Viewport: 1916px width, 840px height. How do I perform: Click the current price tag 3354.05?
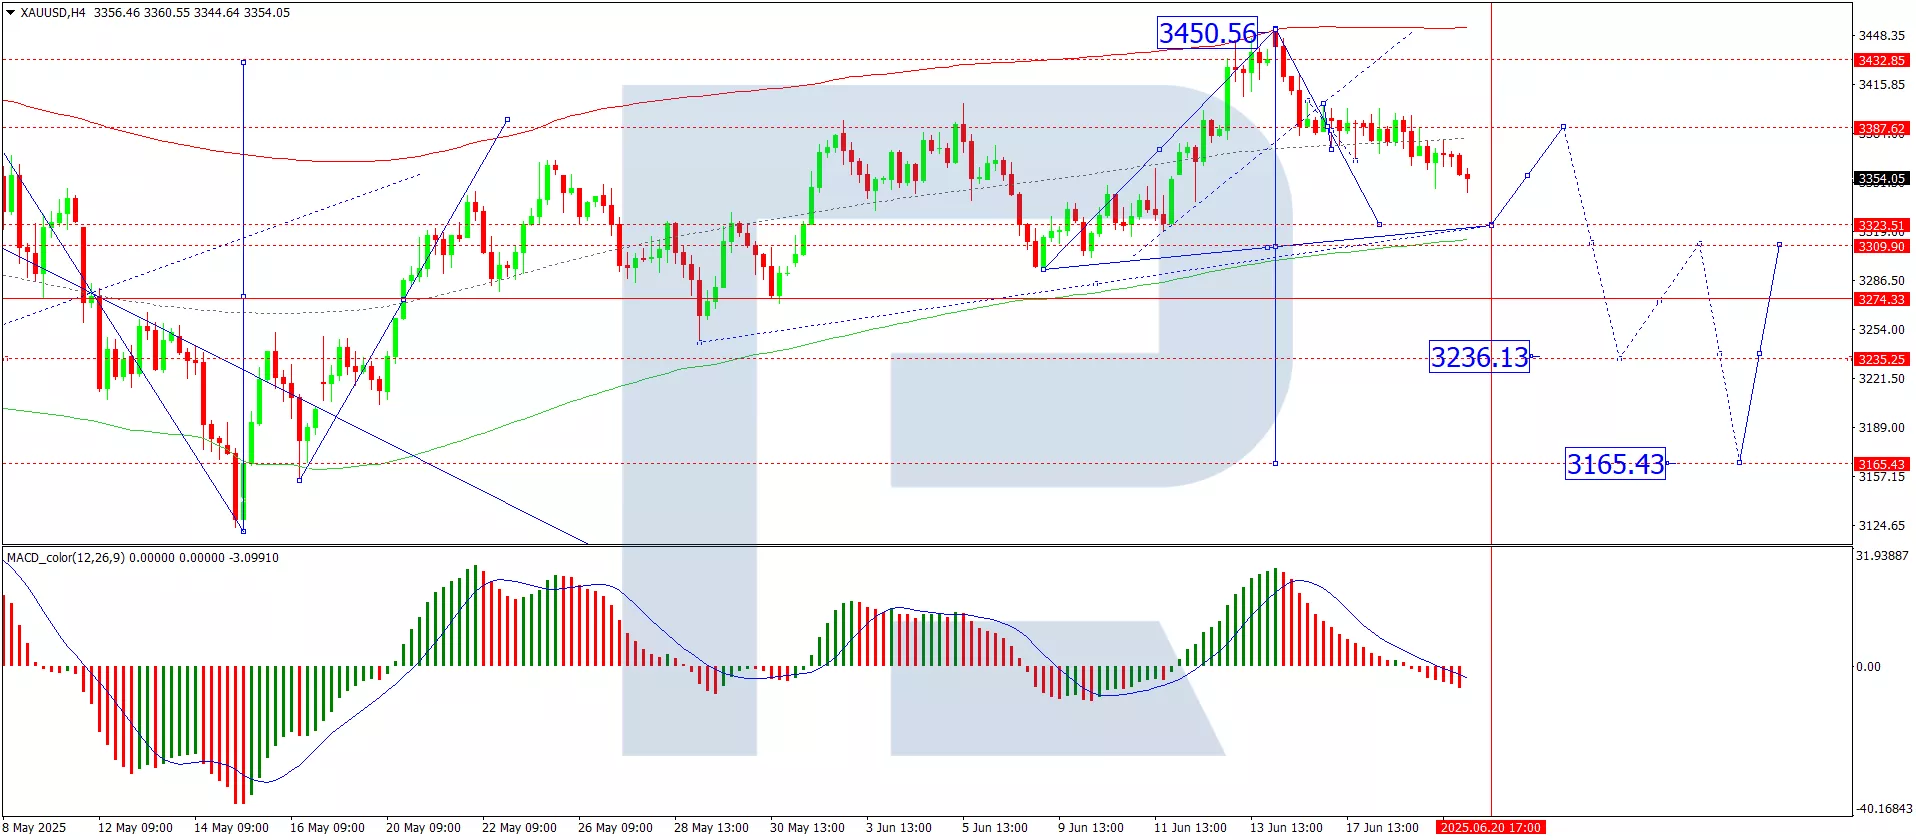(1881, 179)
